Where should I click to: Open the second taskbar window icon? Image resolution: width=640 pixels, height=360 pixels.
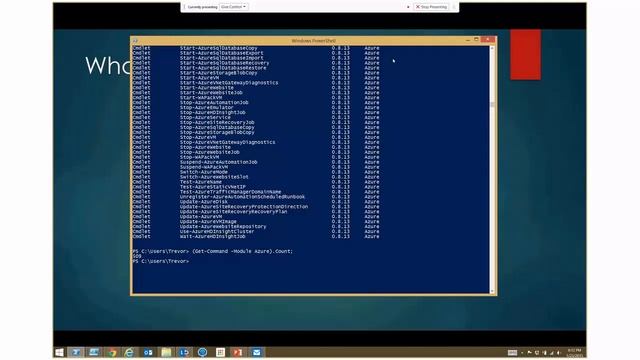pos(94,352)
